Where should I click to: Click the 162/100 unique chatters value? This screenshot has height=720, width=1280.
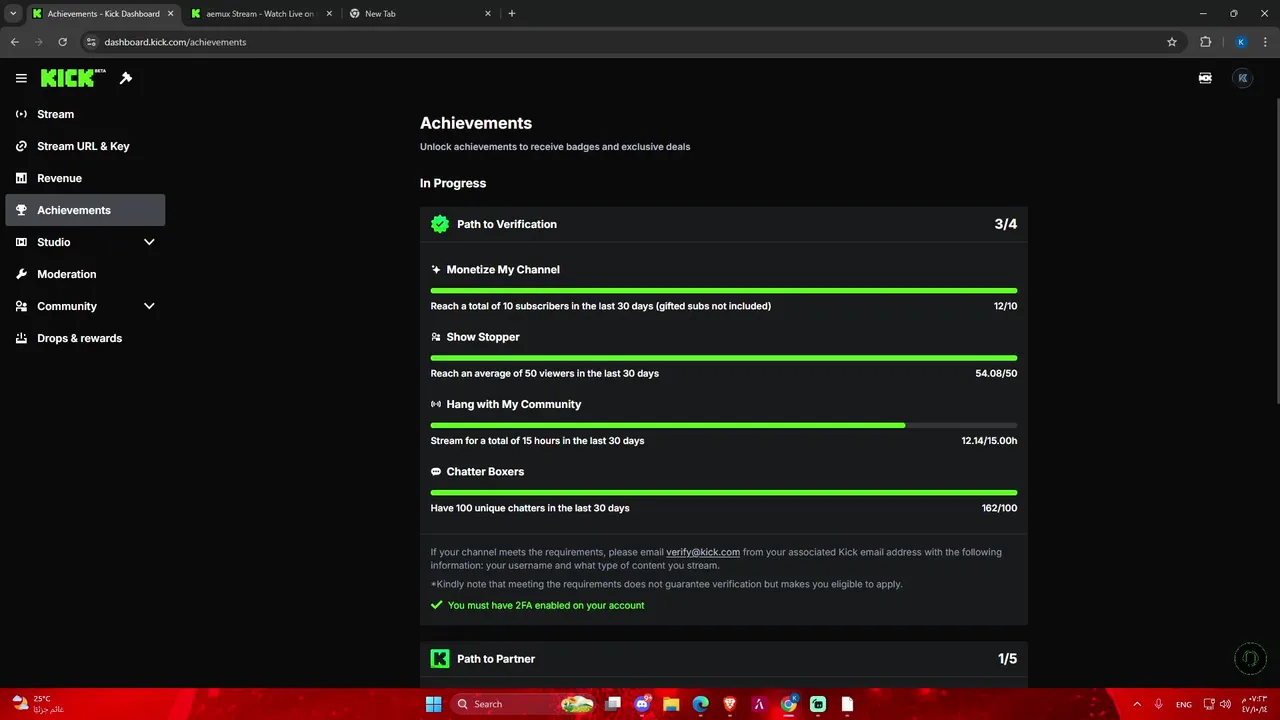pos(999,508)
